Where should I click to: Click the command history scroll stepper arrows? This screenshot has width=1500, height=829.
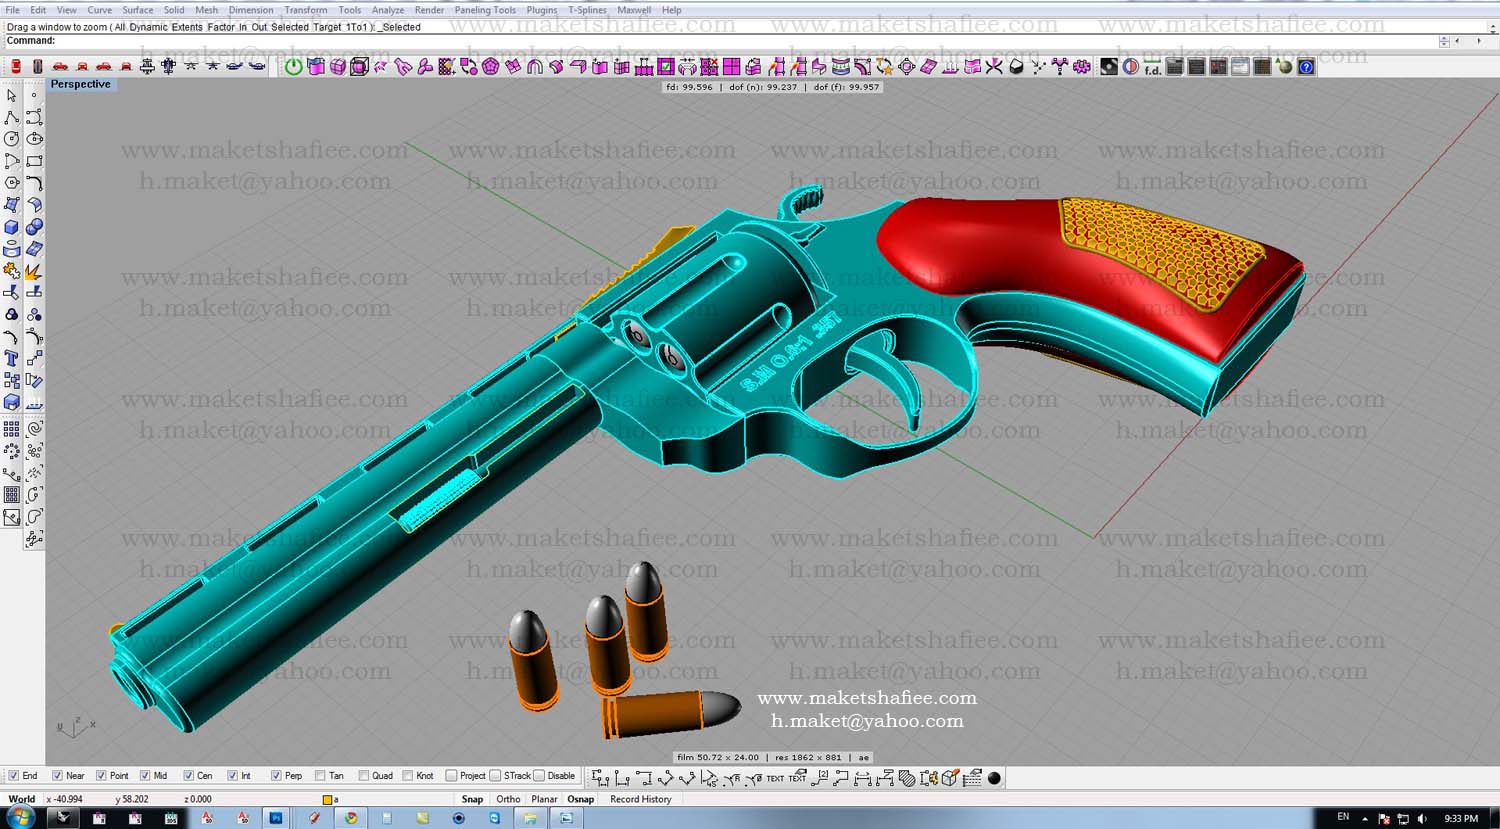coord(1444,41)
